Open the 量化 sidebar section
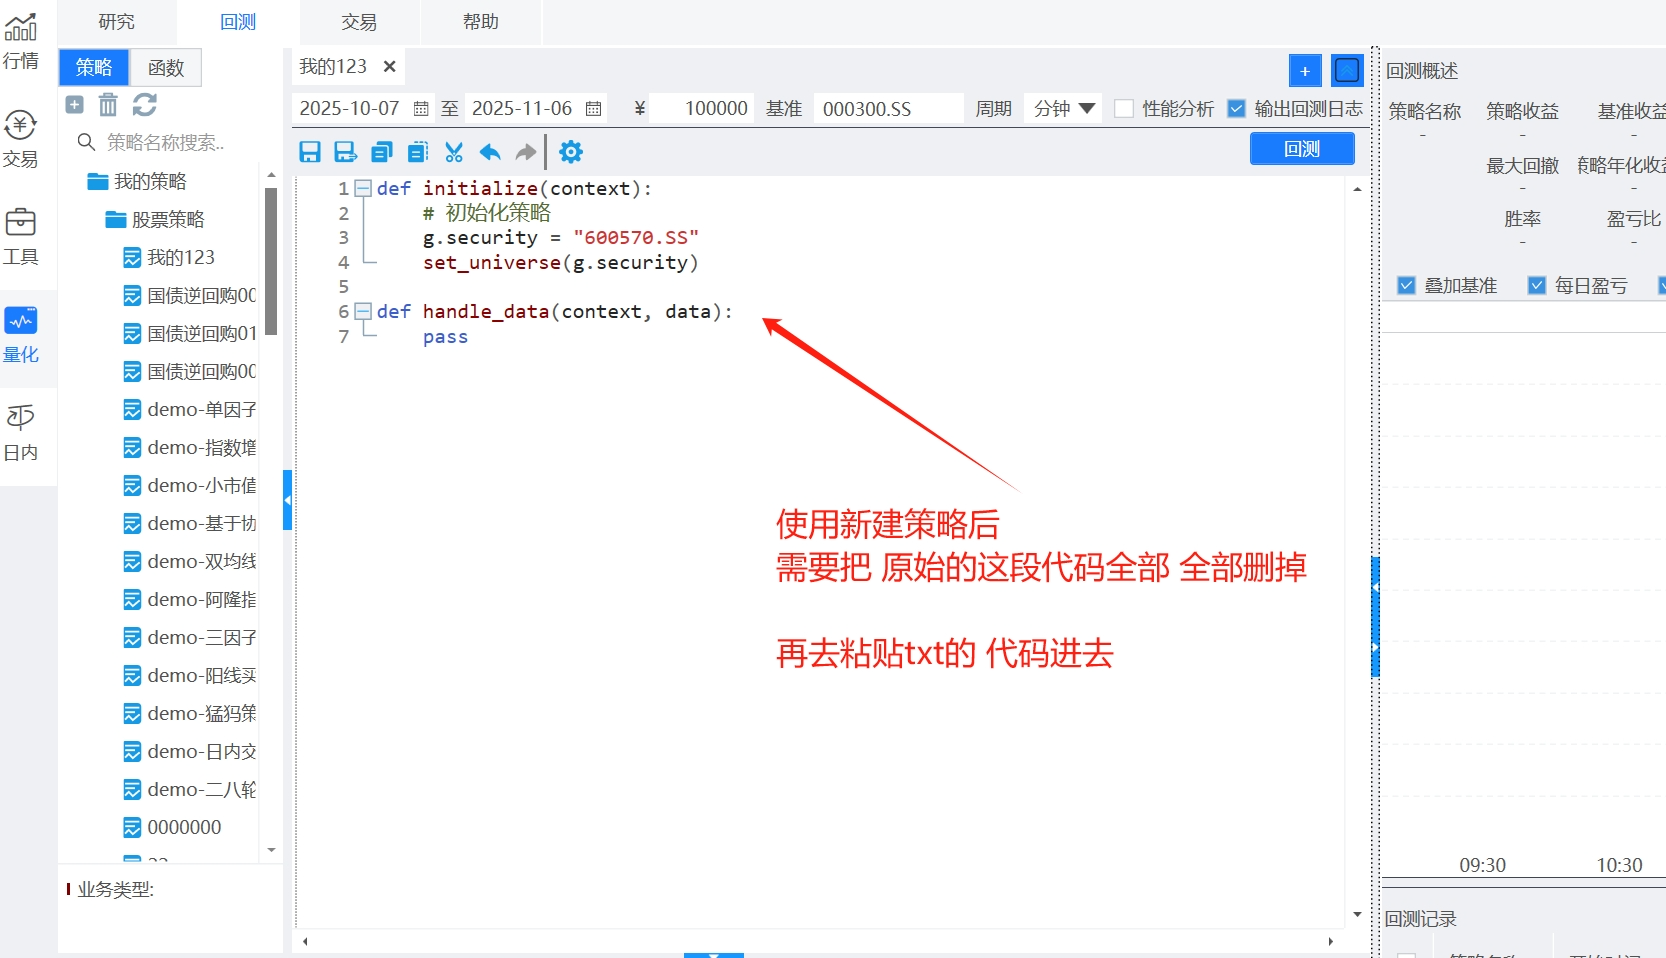1666x958 pixels. (x=21, y=334)
